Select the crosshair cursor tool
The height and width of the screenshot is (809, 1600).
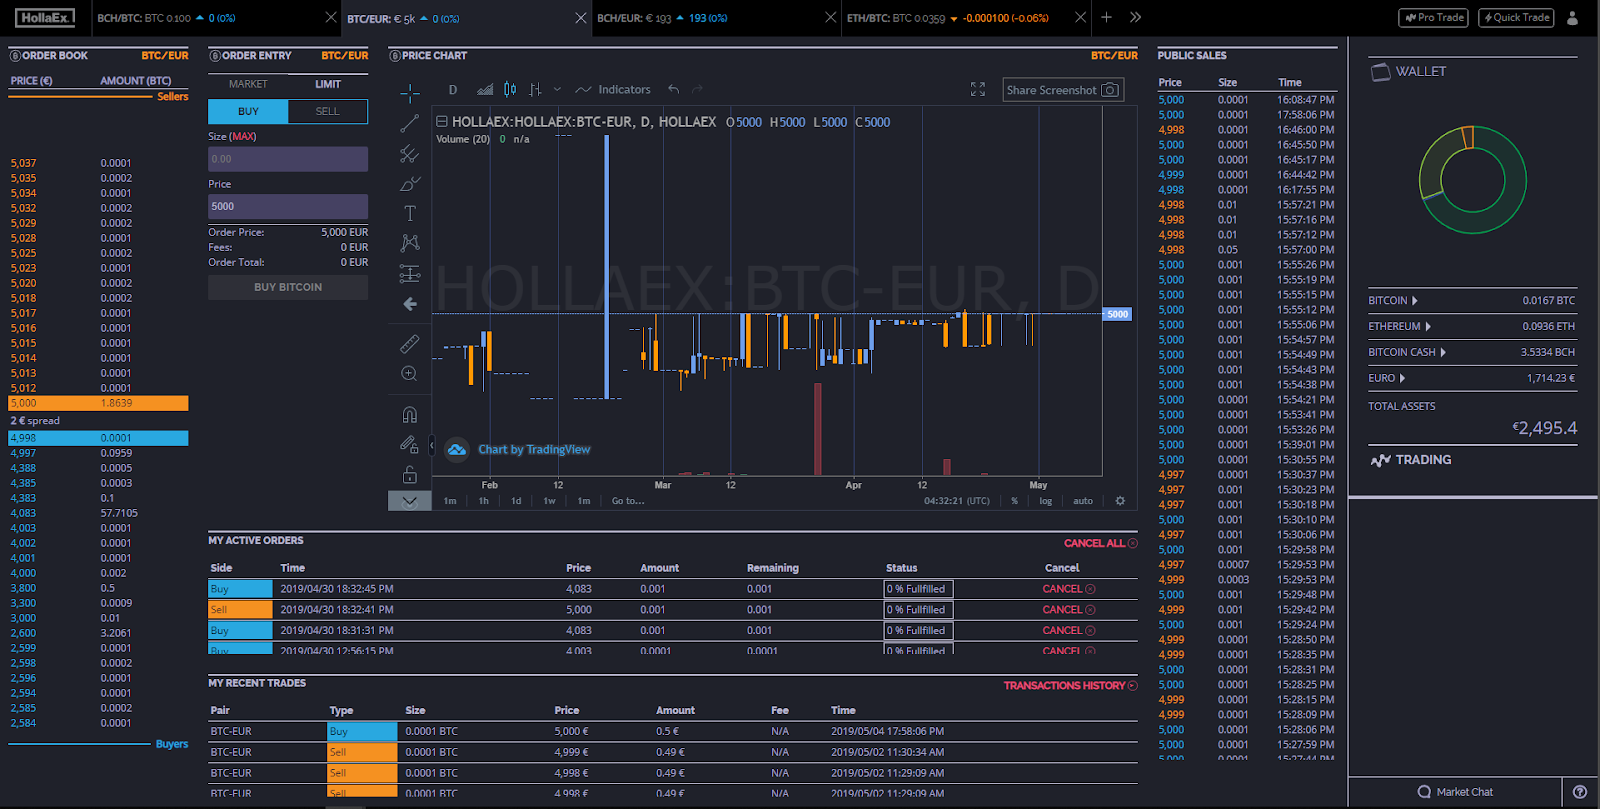410,94
